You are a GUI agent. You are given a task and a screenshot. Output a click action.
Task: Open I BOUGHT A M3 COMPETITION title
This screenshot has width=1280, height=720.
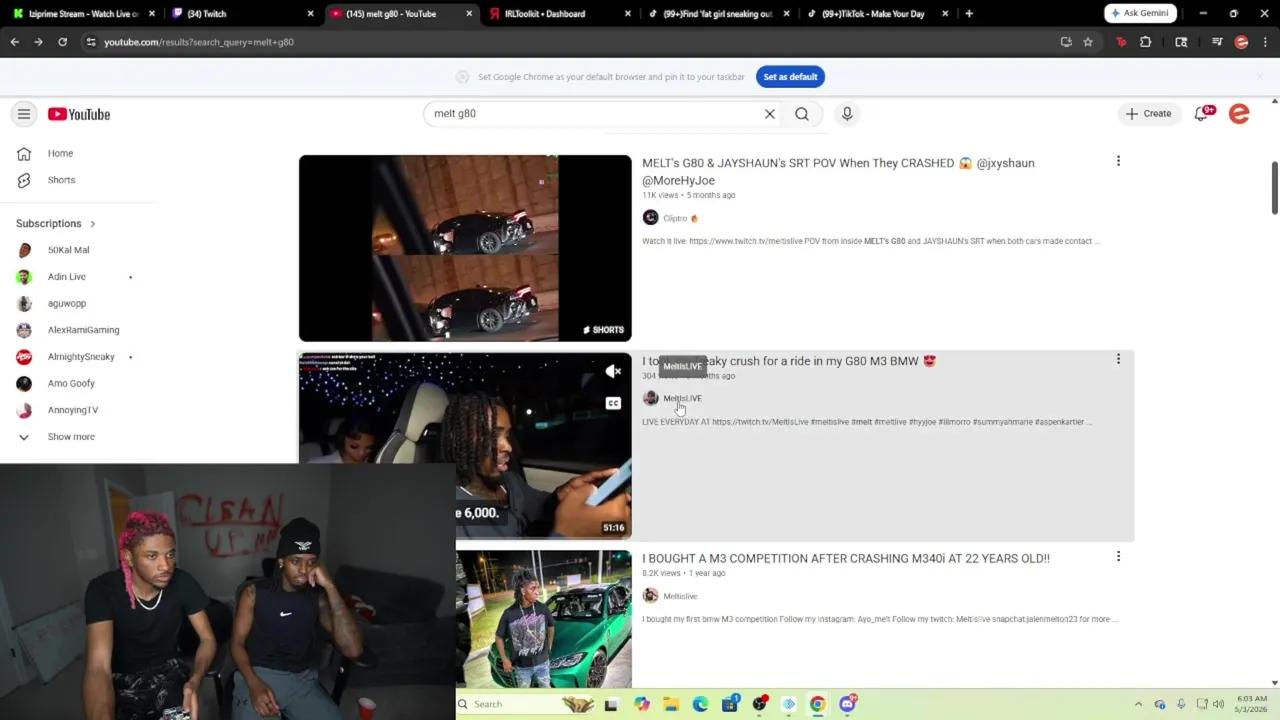[846, 558]
